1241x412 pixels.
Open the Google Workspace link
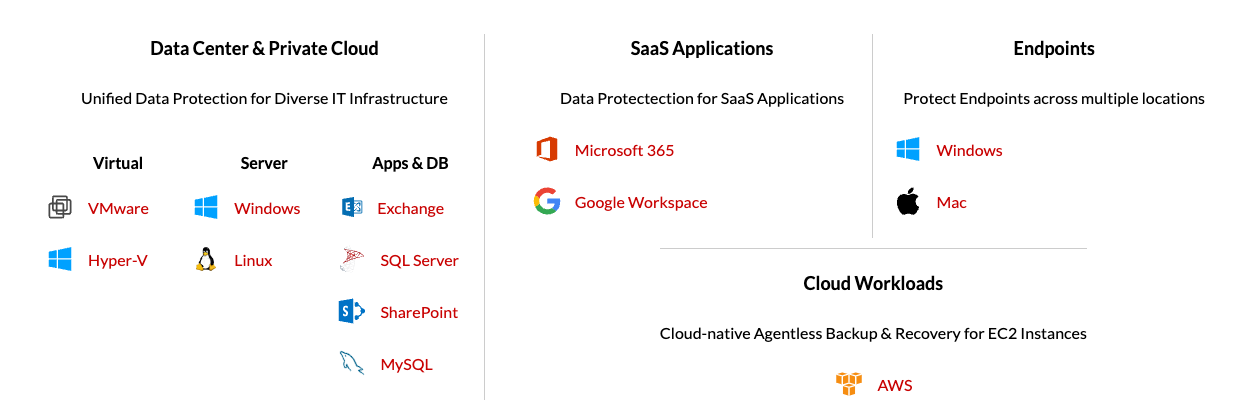point(641,202)
